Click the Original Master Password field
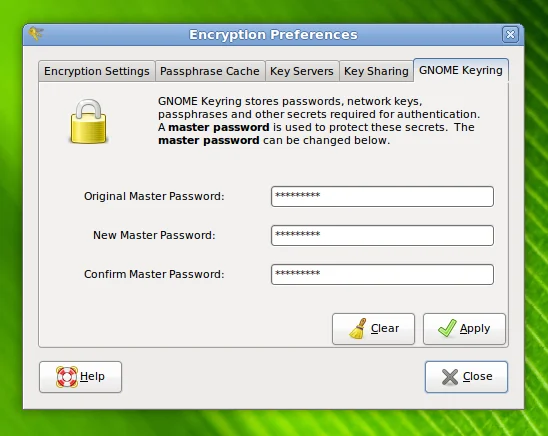The height and width of the screenshot is (436, 548). [382, 196]
